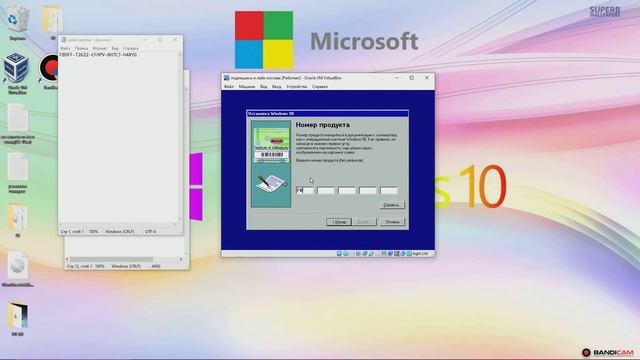This screenshot has width=640, height=360.
Task: Open Справка menu in VirtualBox window
Action: click(320, 87)
